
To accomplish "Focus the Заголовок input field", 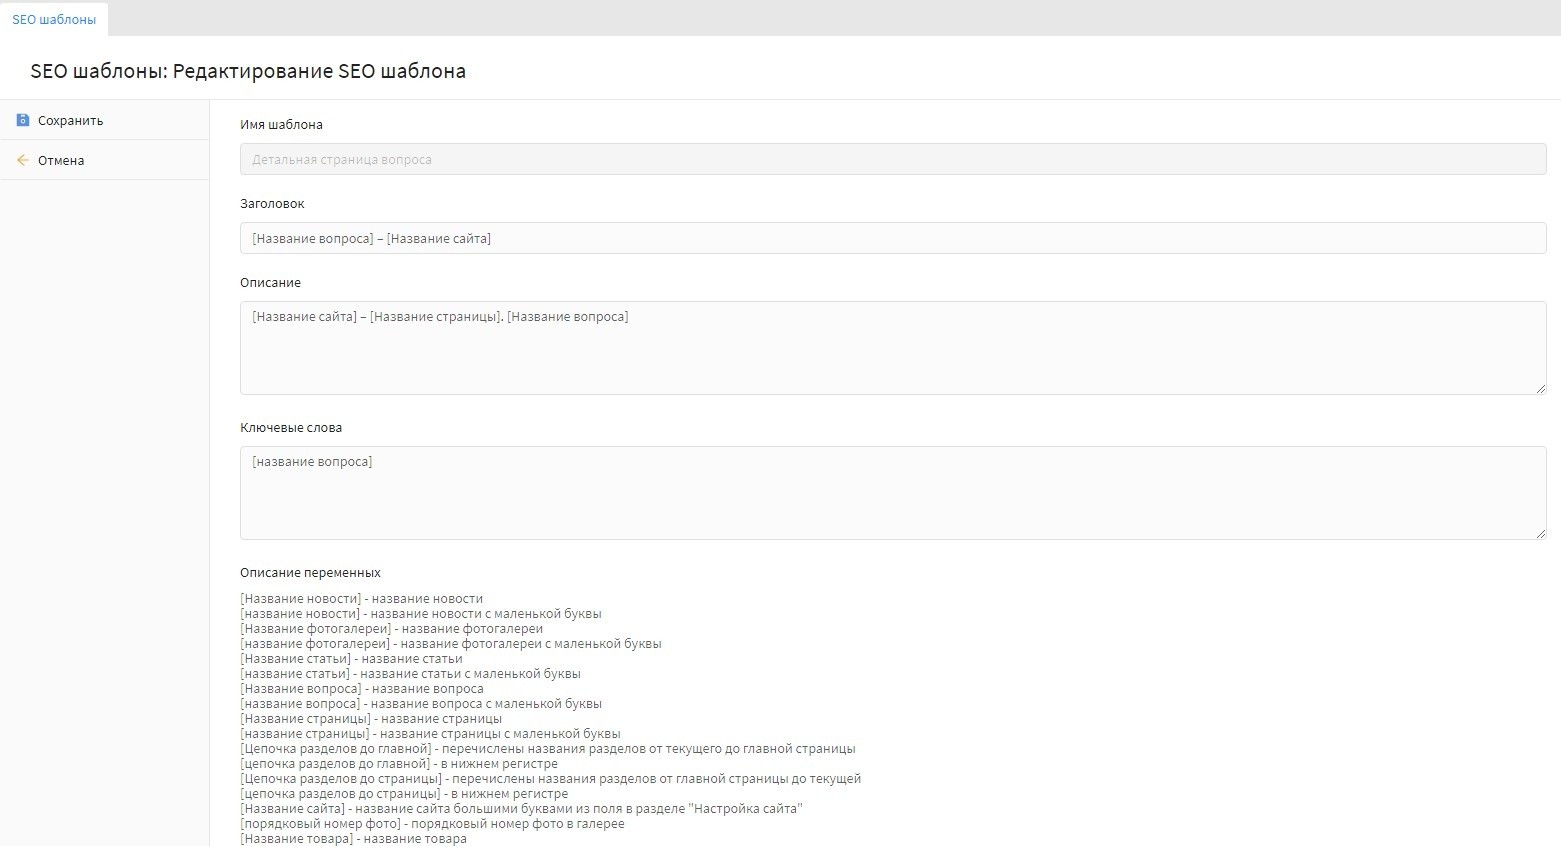I will pos(892,238).
